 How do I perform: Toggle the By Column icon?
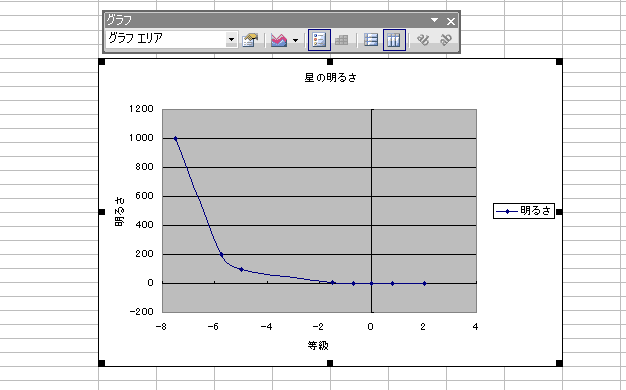394,40
